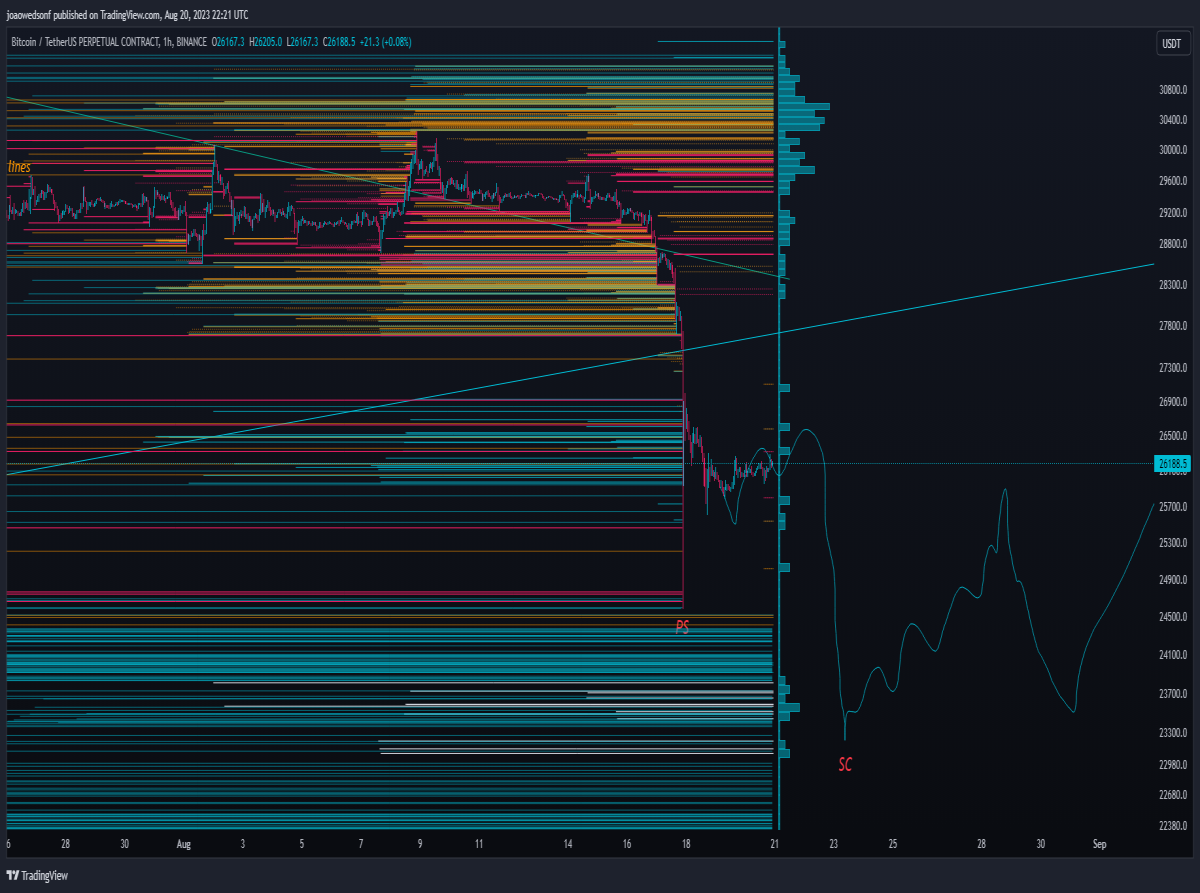
Task: Click the Sep label on time axis
Action: [1099, 845]
